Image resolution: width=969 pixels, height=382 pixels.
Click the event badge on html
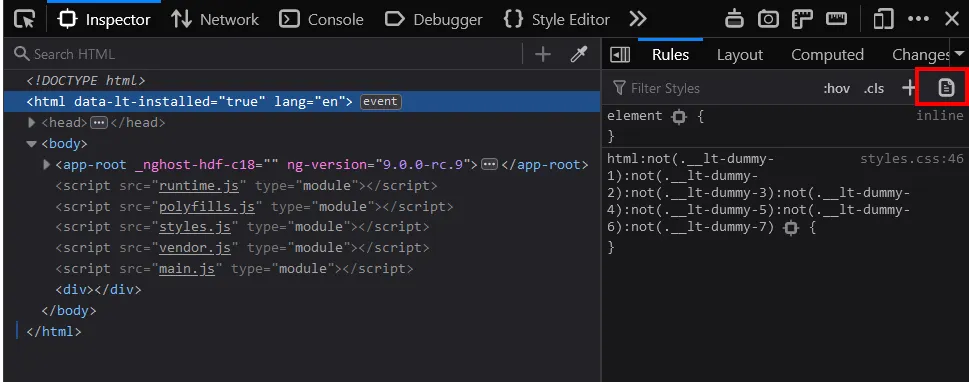(x=381, y=101)
